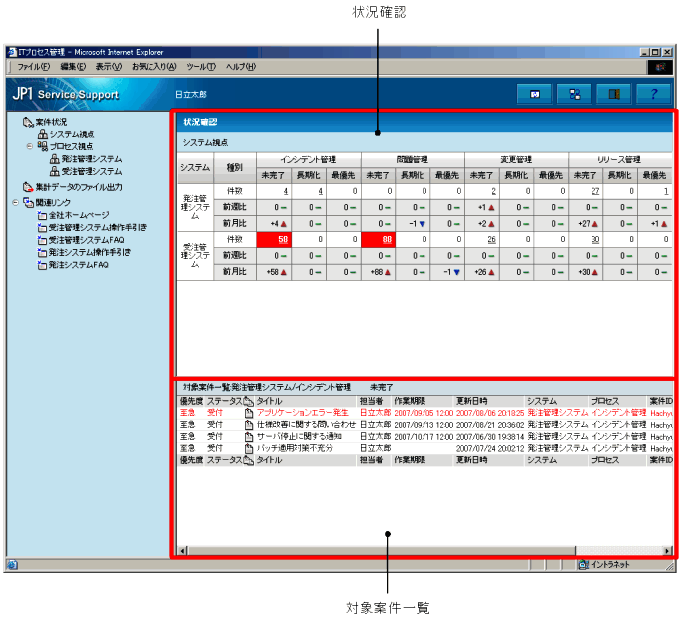Screen dimensions: 681x619
Task: Click the 2007/10/17 12:00 deadline cell
Action: click(x=423, y=437)
